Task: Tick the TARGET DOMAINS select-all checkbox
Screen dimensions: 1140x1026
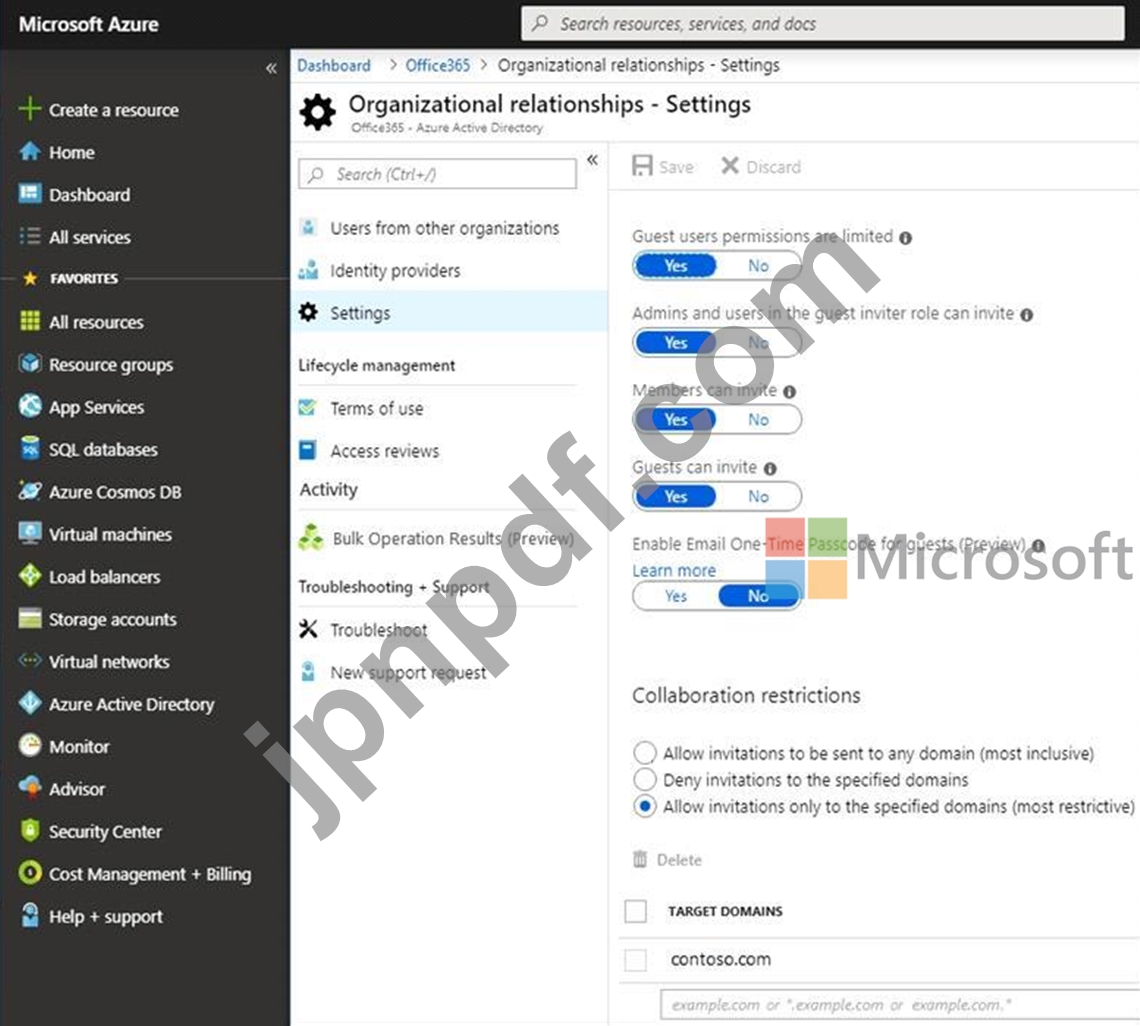Action: click(635, 910)
